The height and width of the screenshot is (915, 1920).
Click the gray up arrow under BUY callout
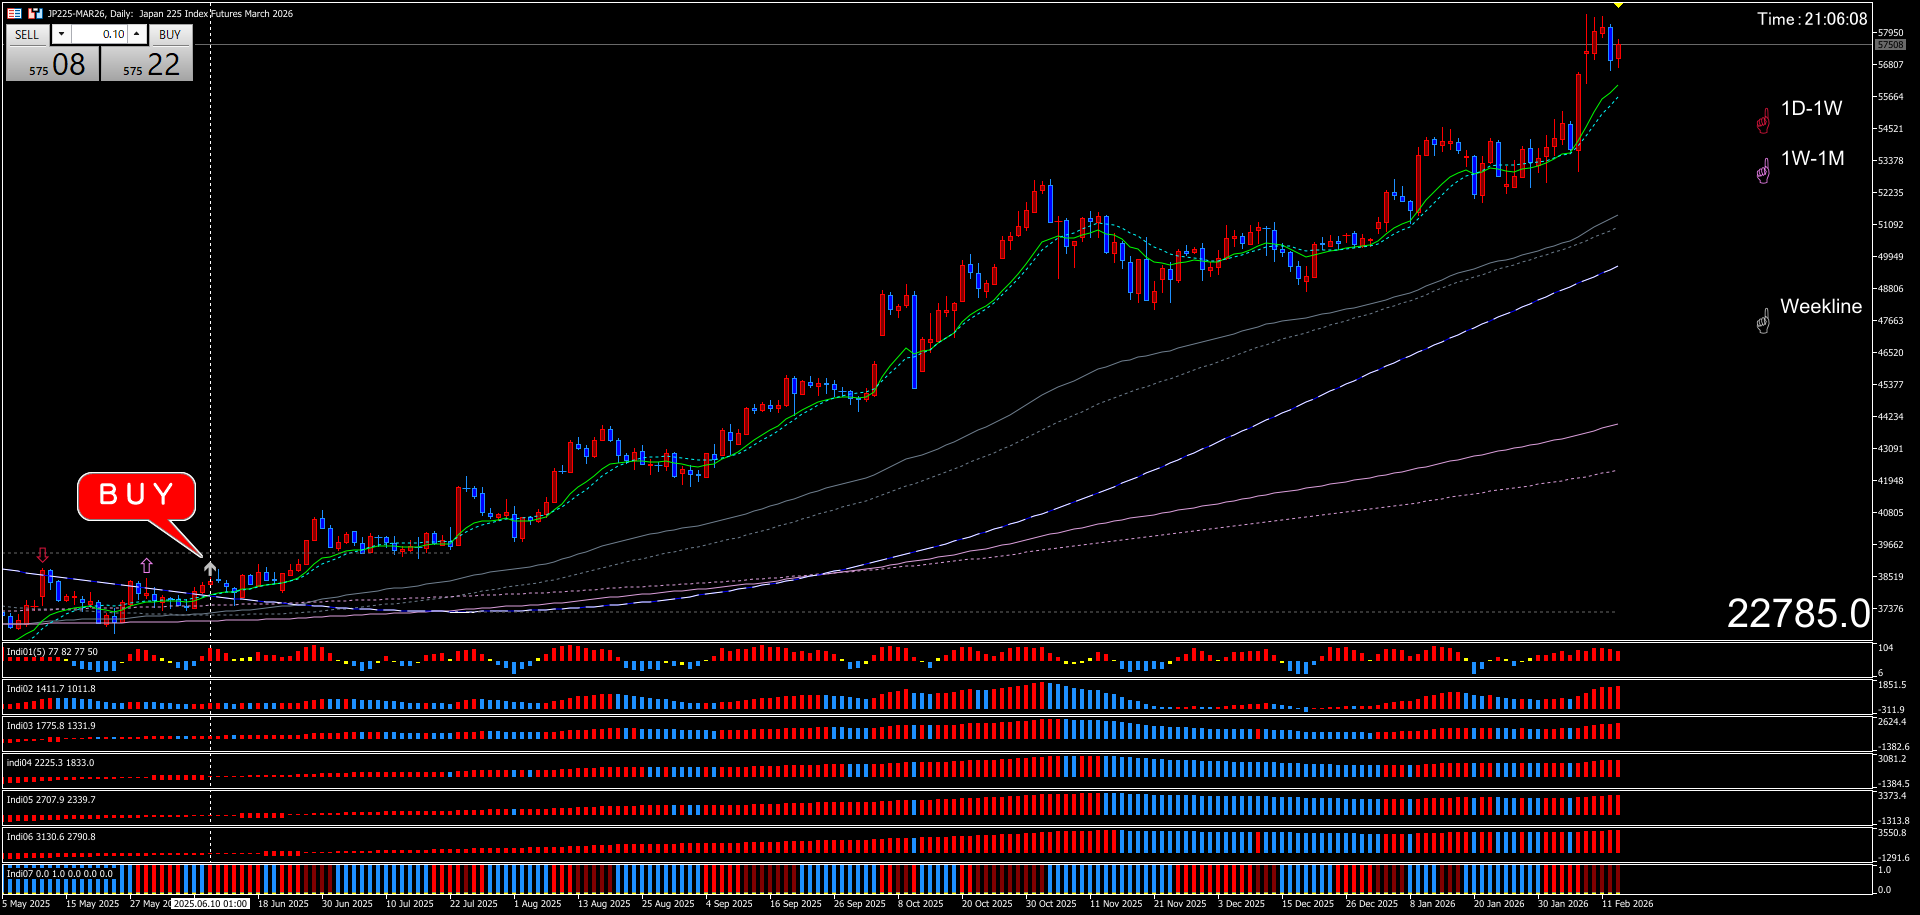(x=210, y=568)
